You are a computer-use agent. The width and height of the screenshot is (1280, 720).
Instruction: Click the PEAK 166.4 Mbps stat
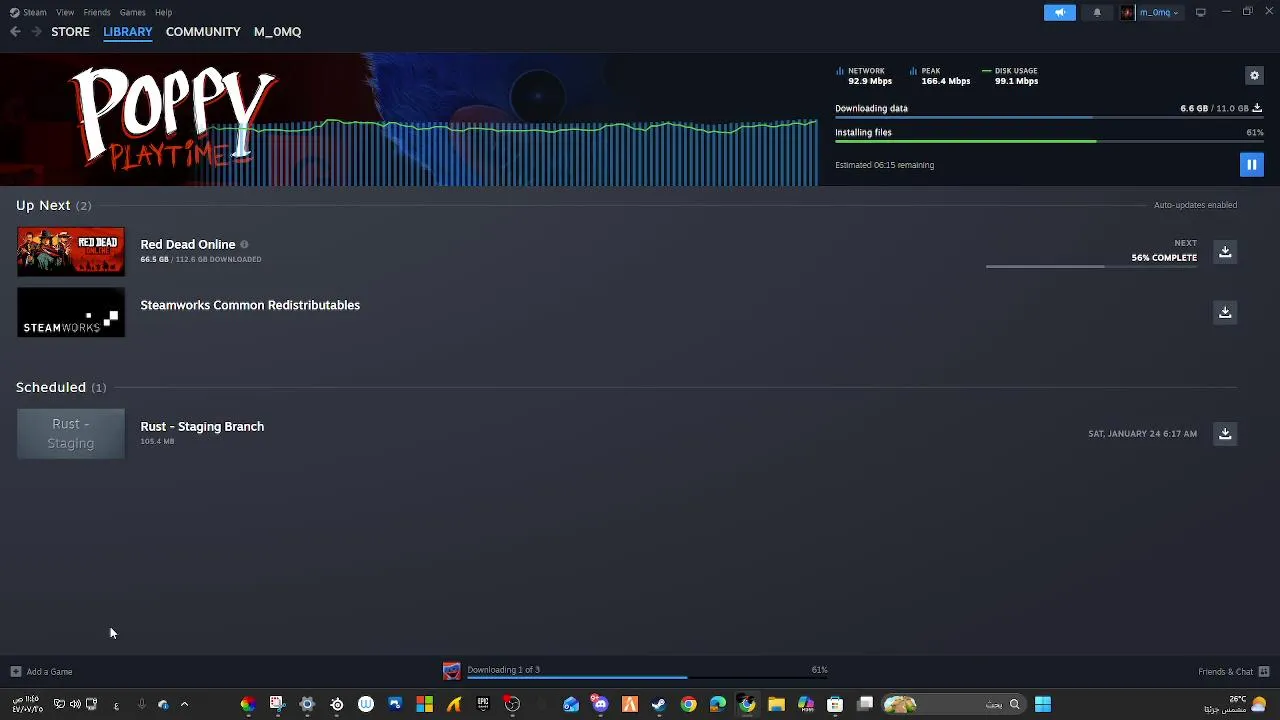[940, 76]
